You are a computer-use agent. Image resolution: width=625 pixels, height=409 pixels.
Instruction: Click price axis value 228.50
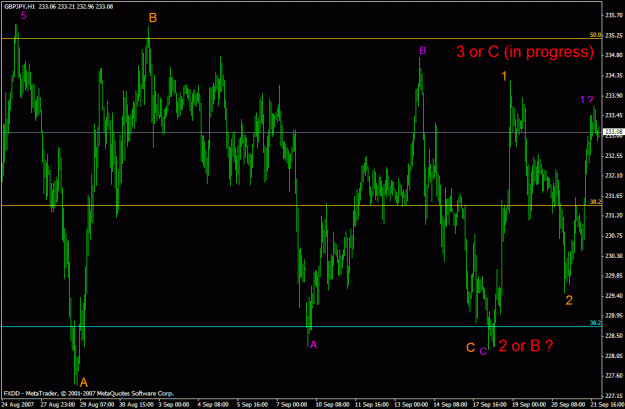click(x=614, y=336)
